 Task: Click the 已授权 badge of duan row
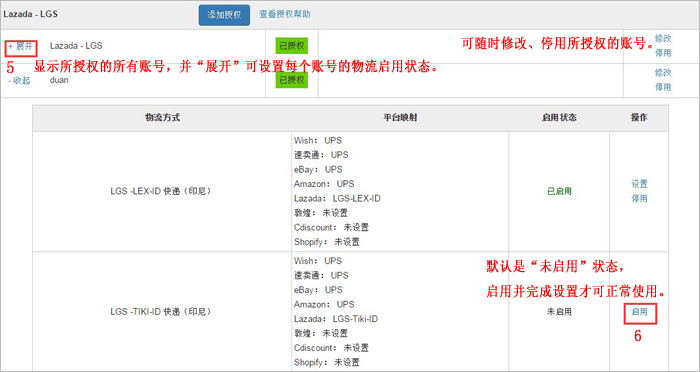292,79
